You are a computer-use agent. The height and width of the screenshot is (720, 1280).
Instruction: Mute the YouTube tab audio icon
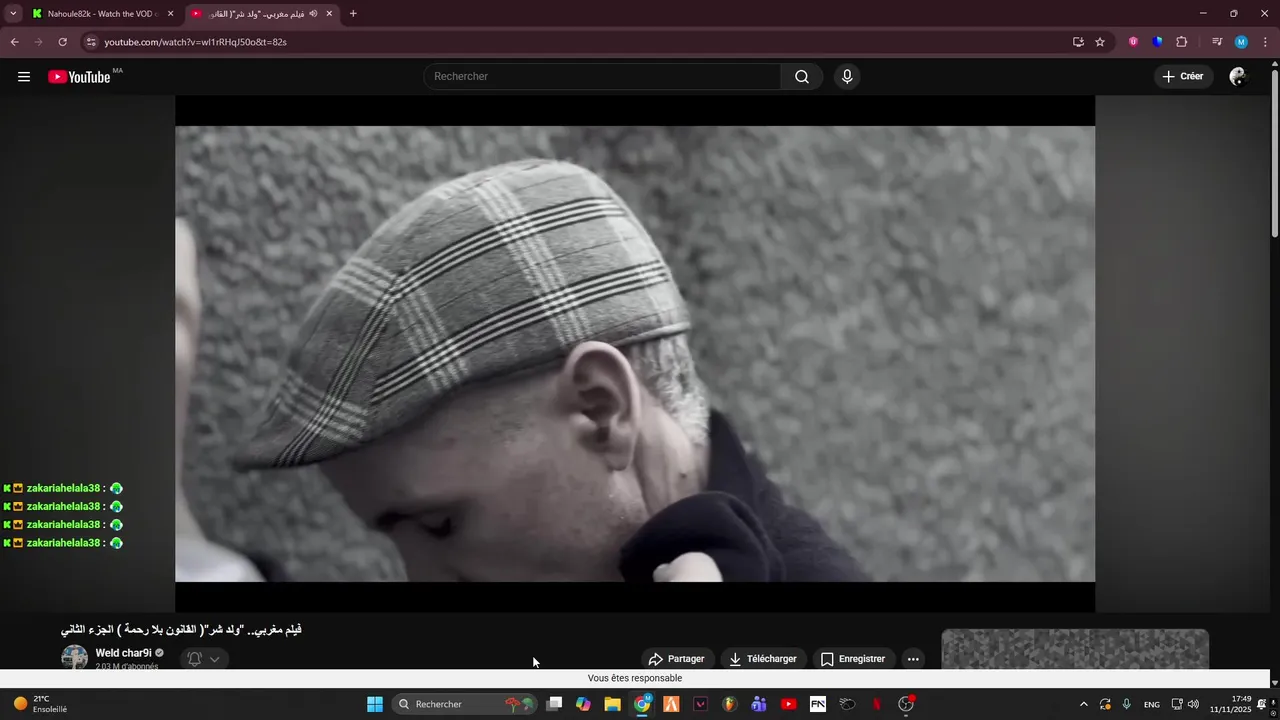coord(313,14)
